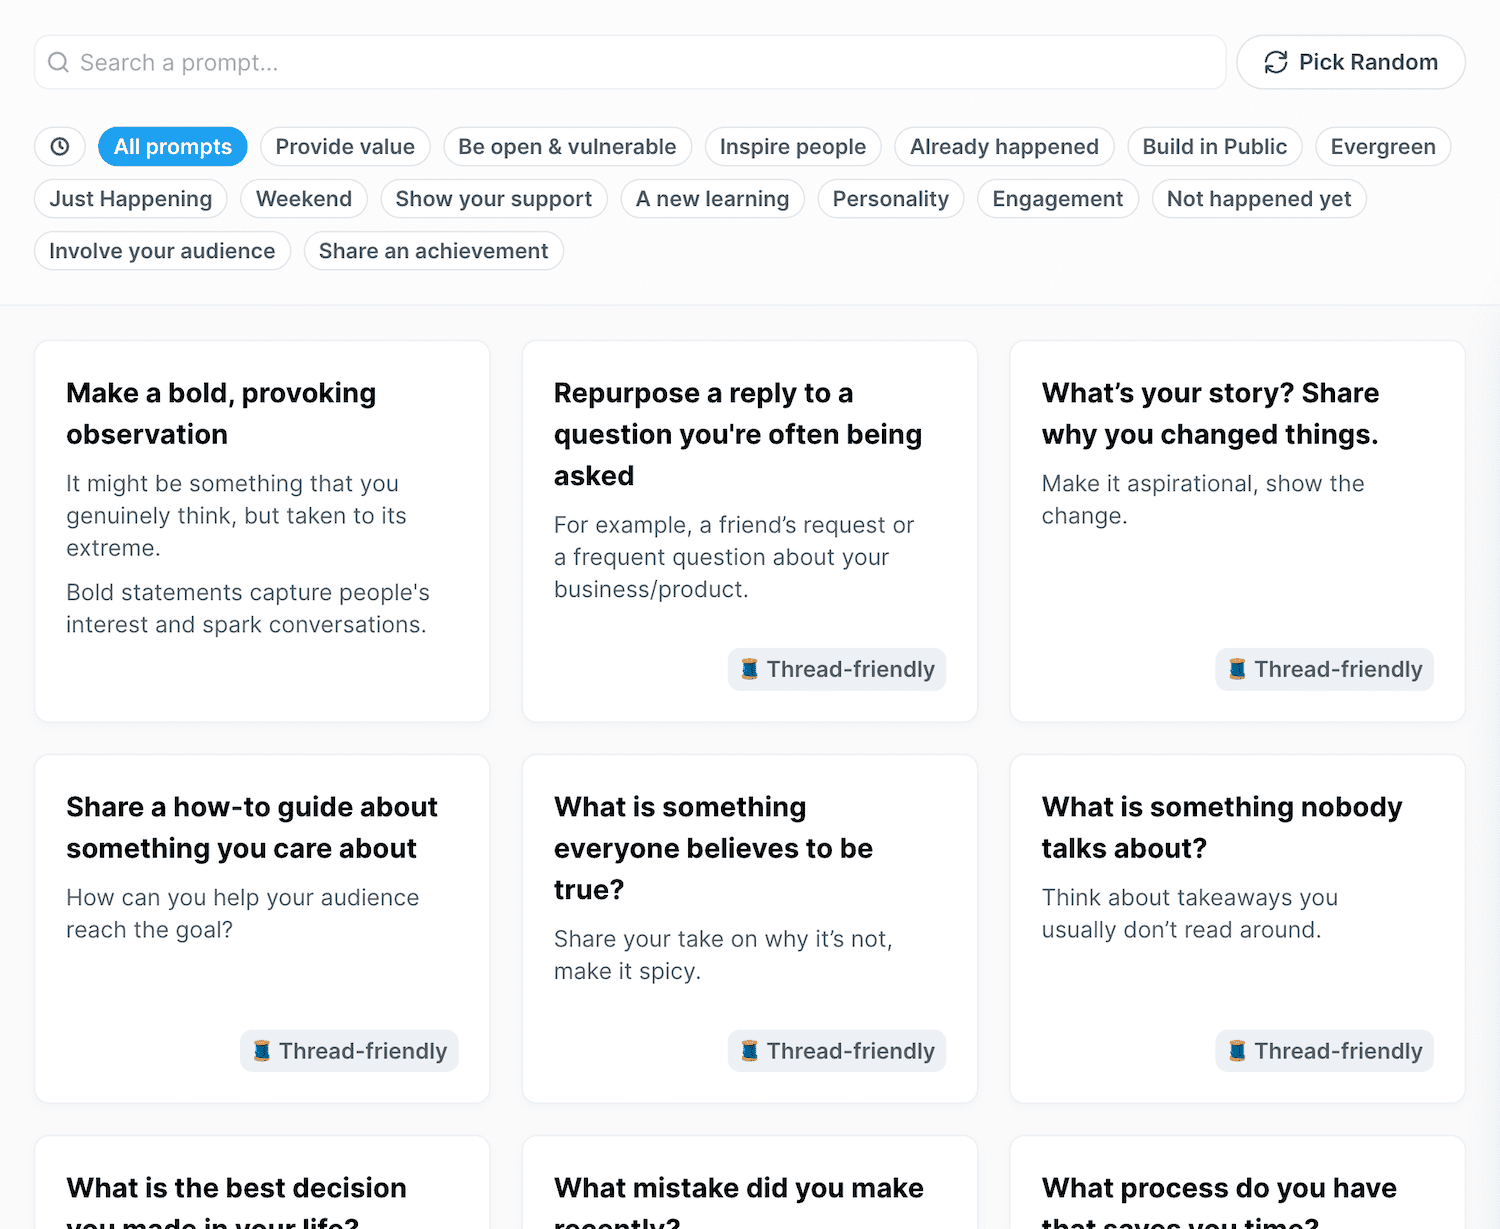Click the Thread-friendly icon on the how-to guide card
This screenshot has width=1500, height=1229.
pyautogui.click(x=262, y=1051)
